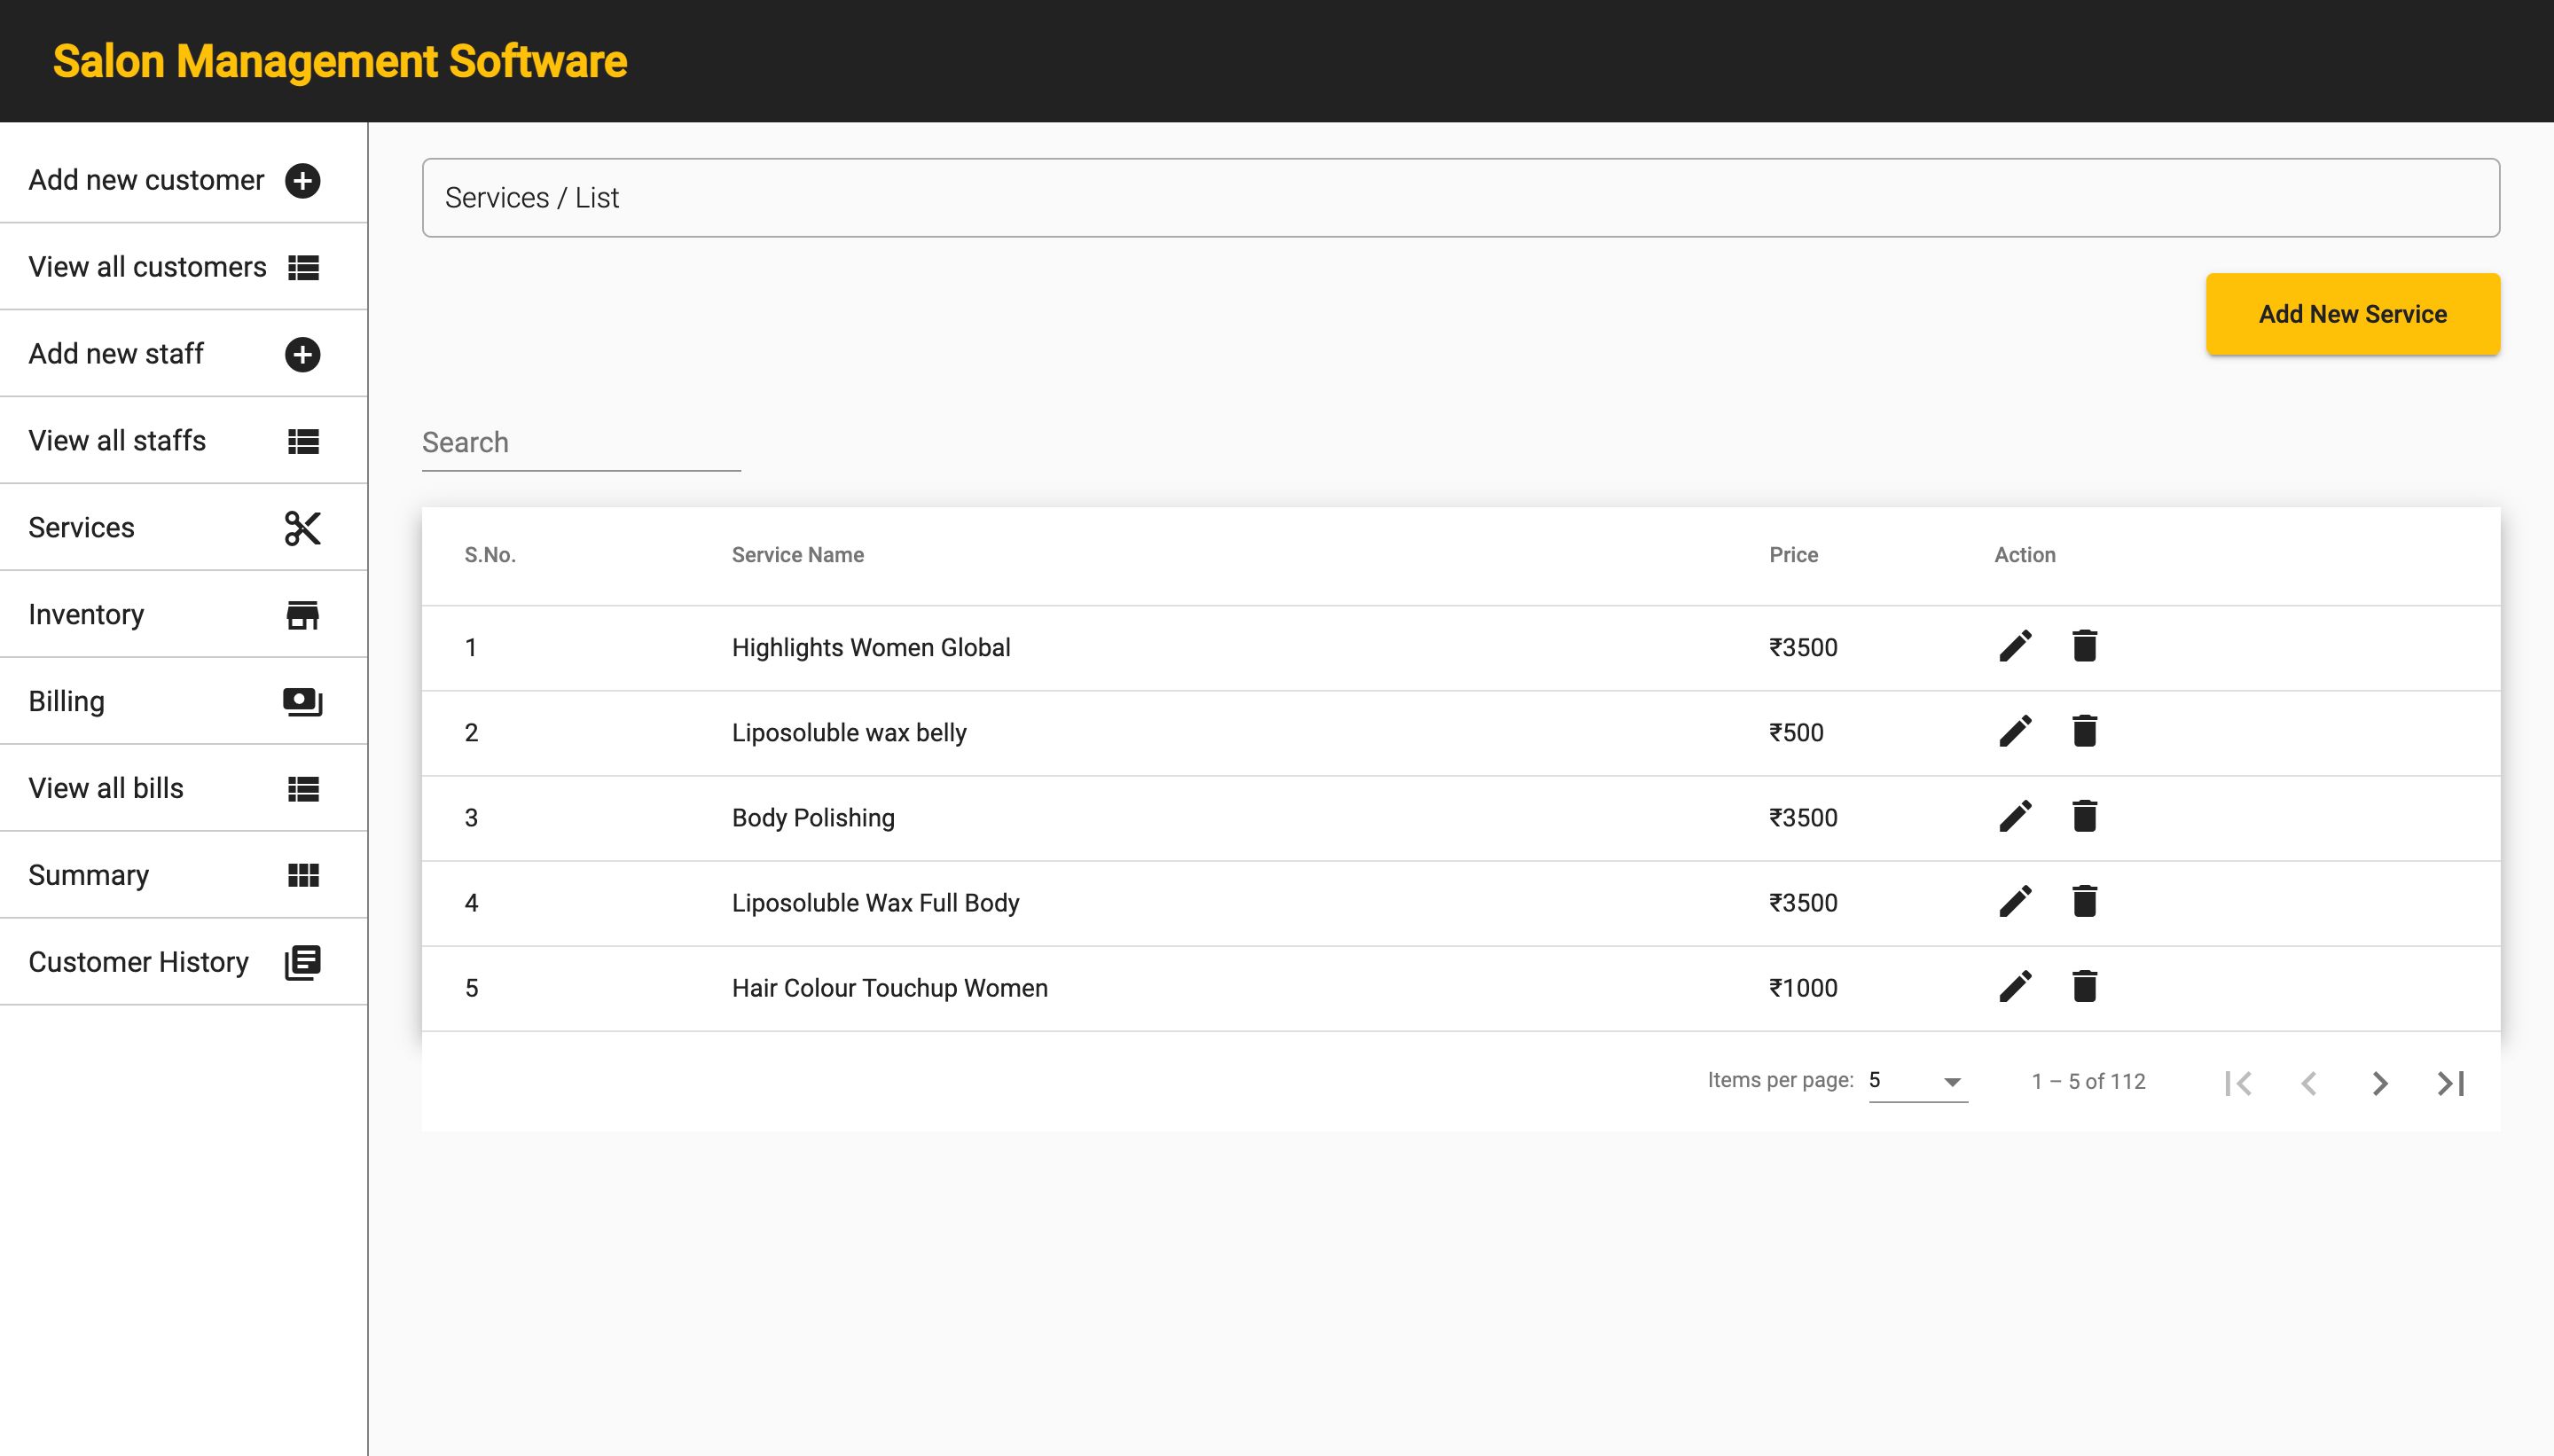Click Add New Service button
This screenshot has width=2554, height=1456.
tap(2352, 314)
